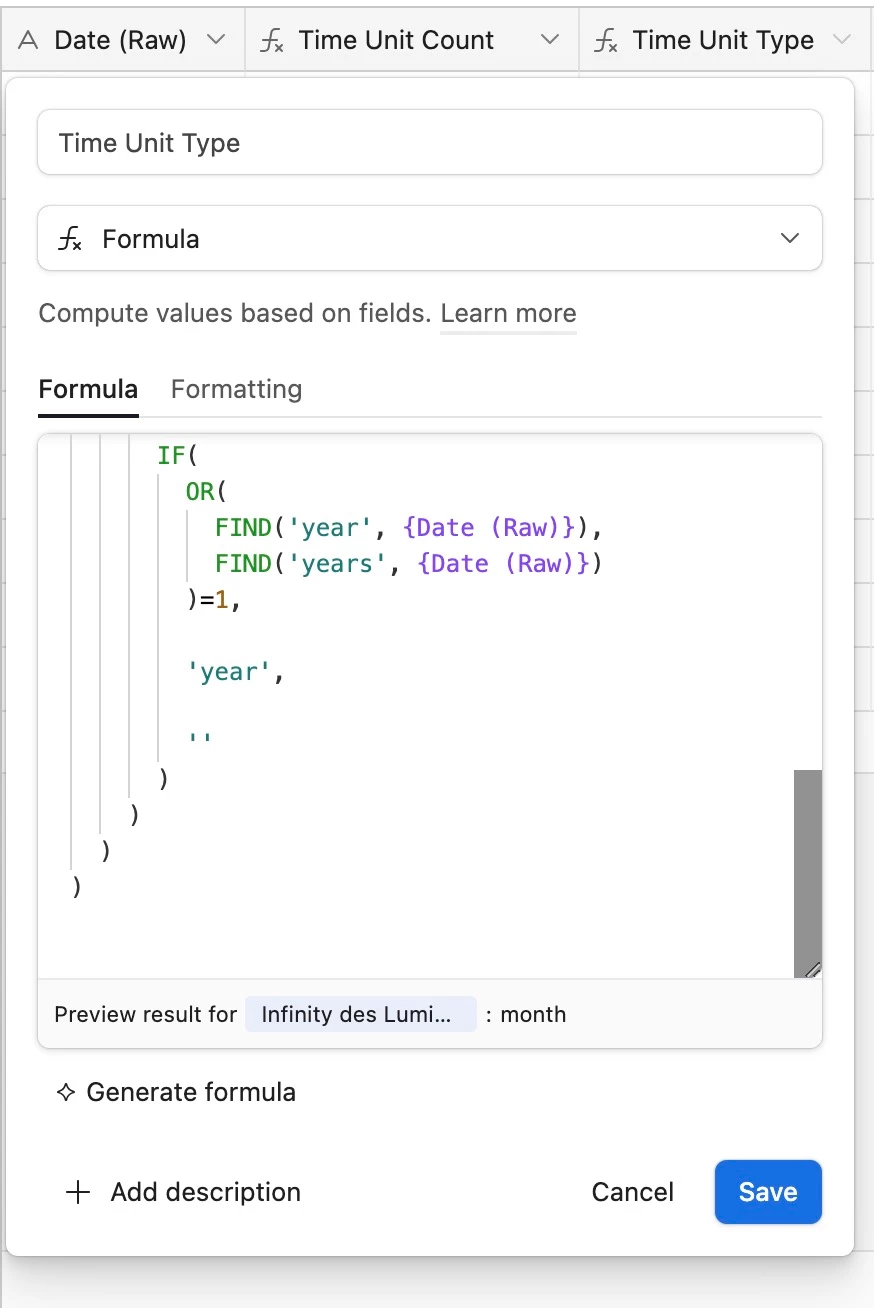Switch to the Formatting tab
Viewport: 874px width, 1308px height.
point(236,389)
